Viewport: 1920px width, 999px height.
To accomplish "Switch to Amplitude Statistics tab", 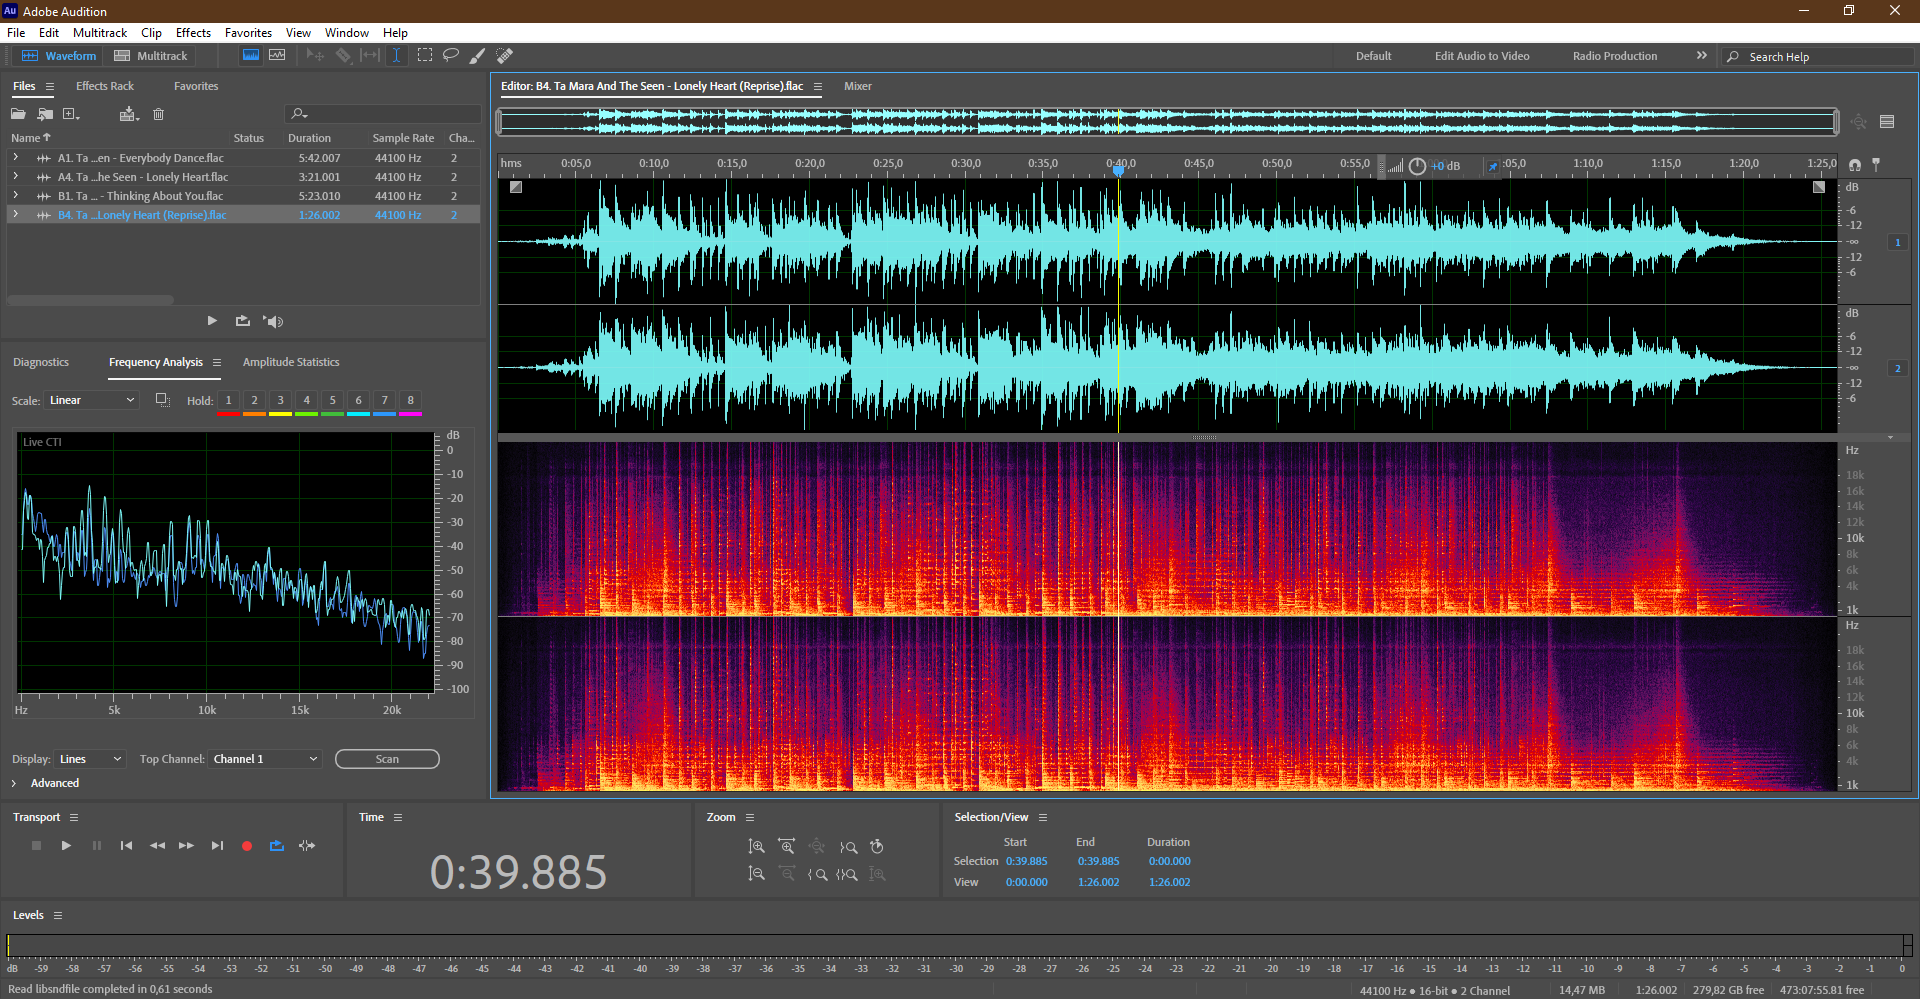I will point(291,362).
